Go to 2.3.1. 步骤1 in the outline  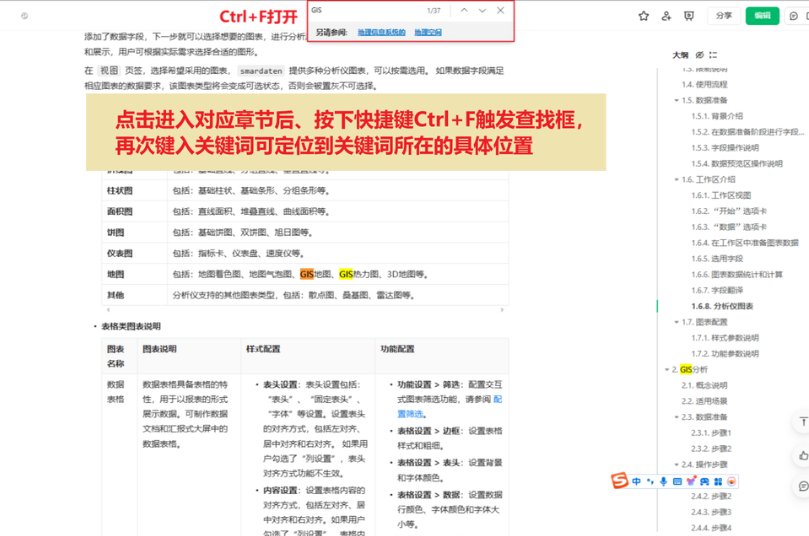point(711,433)
